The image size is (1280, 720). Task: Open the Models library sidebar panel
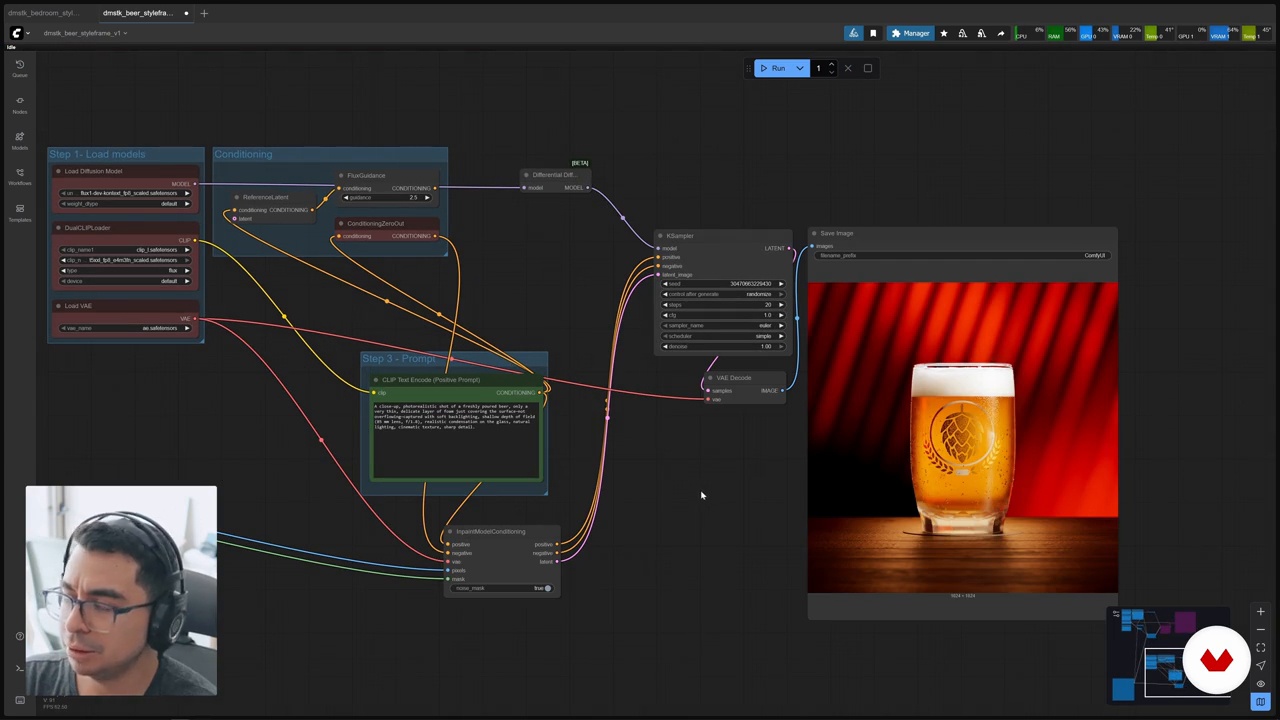19,140
